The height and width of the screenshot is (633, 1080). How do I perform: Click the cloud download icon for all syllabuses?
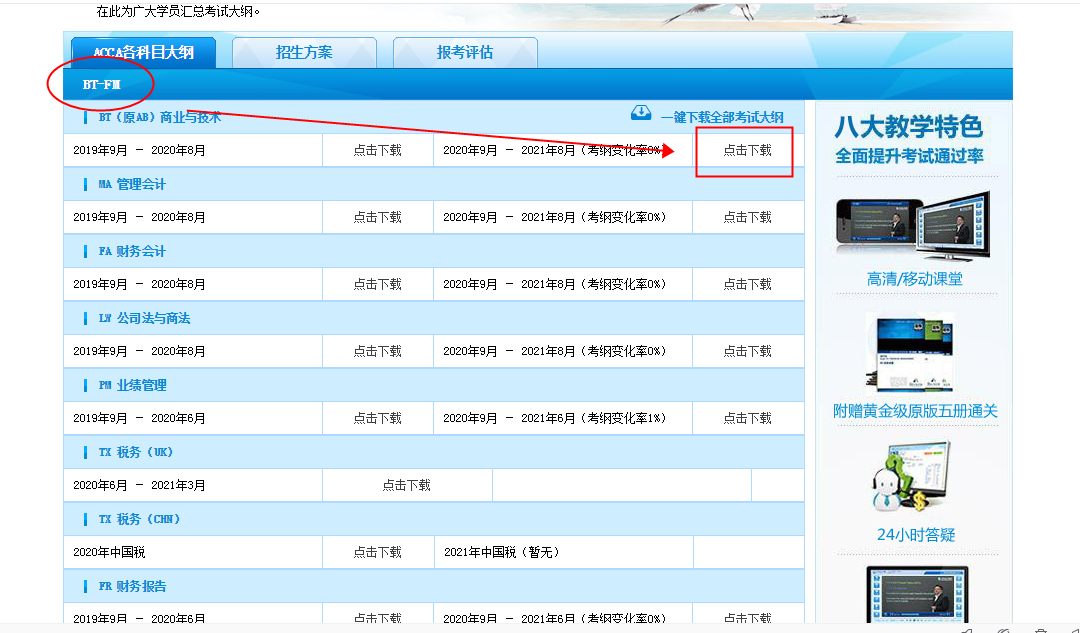tap(641, 114)
